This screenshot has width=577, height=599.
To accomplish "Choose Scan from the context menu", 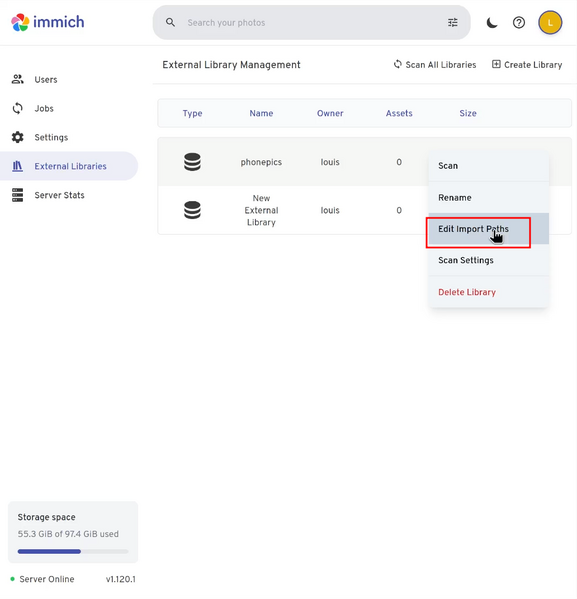I will (x=489, y=166).
